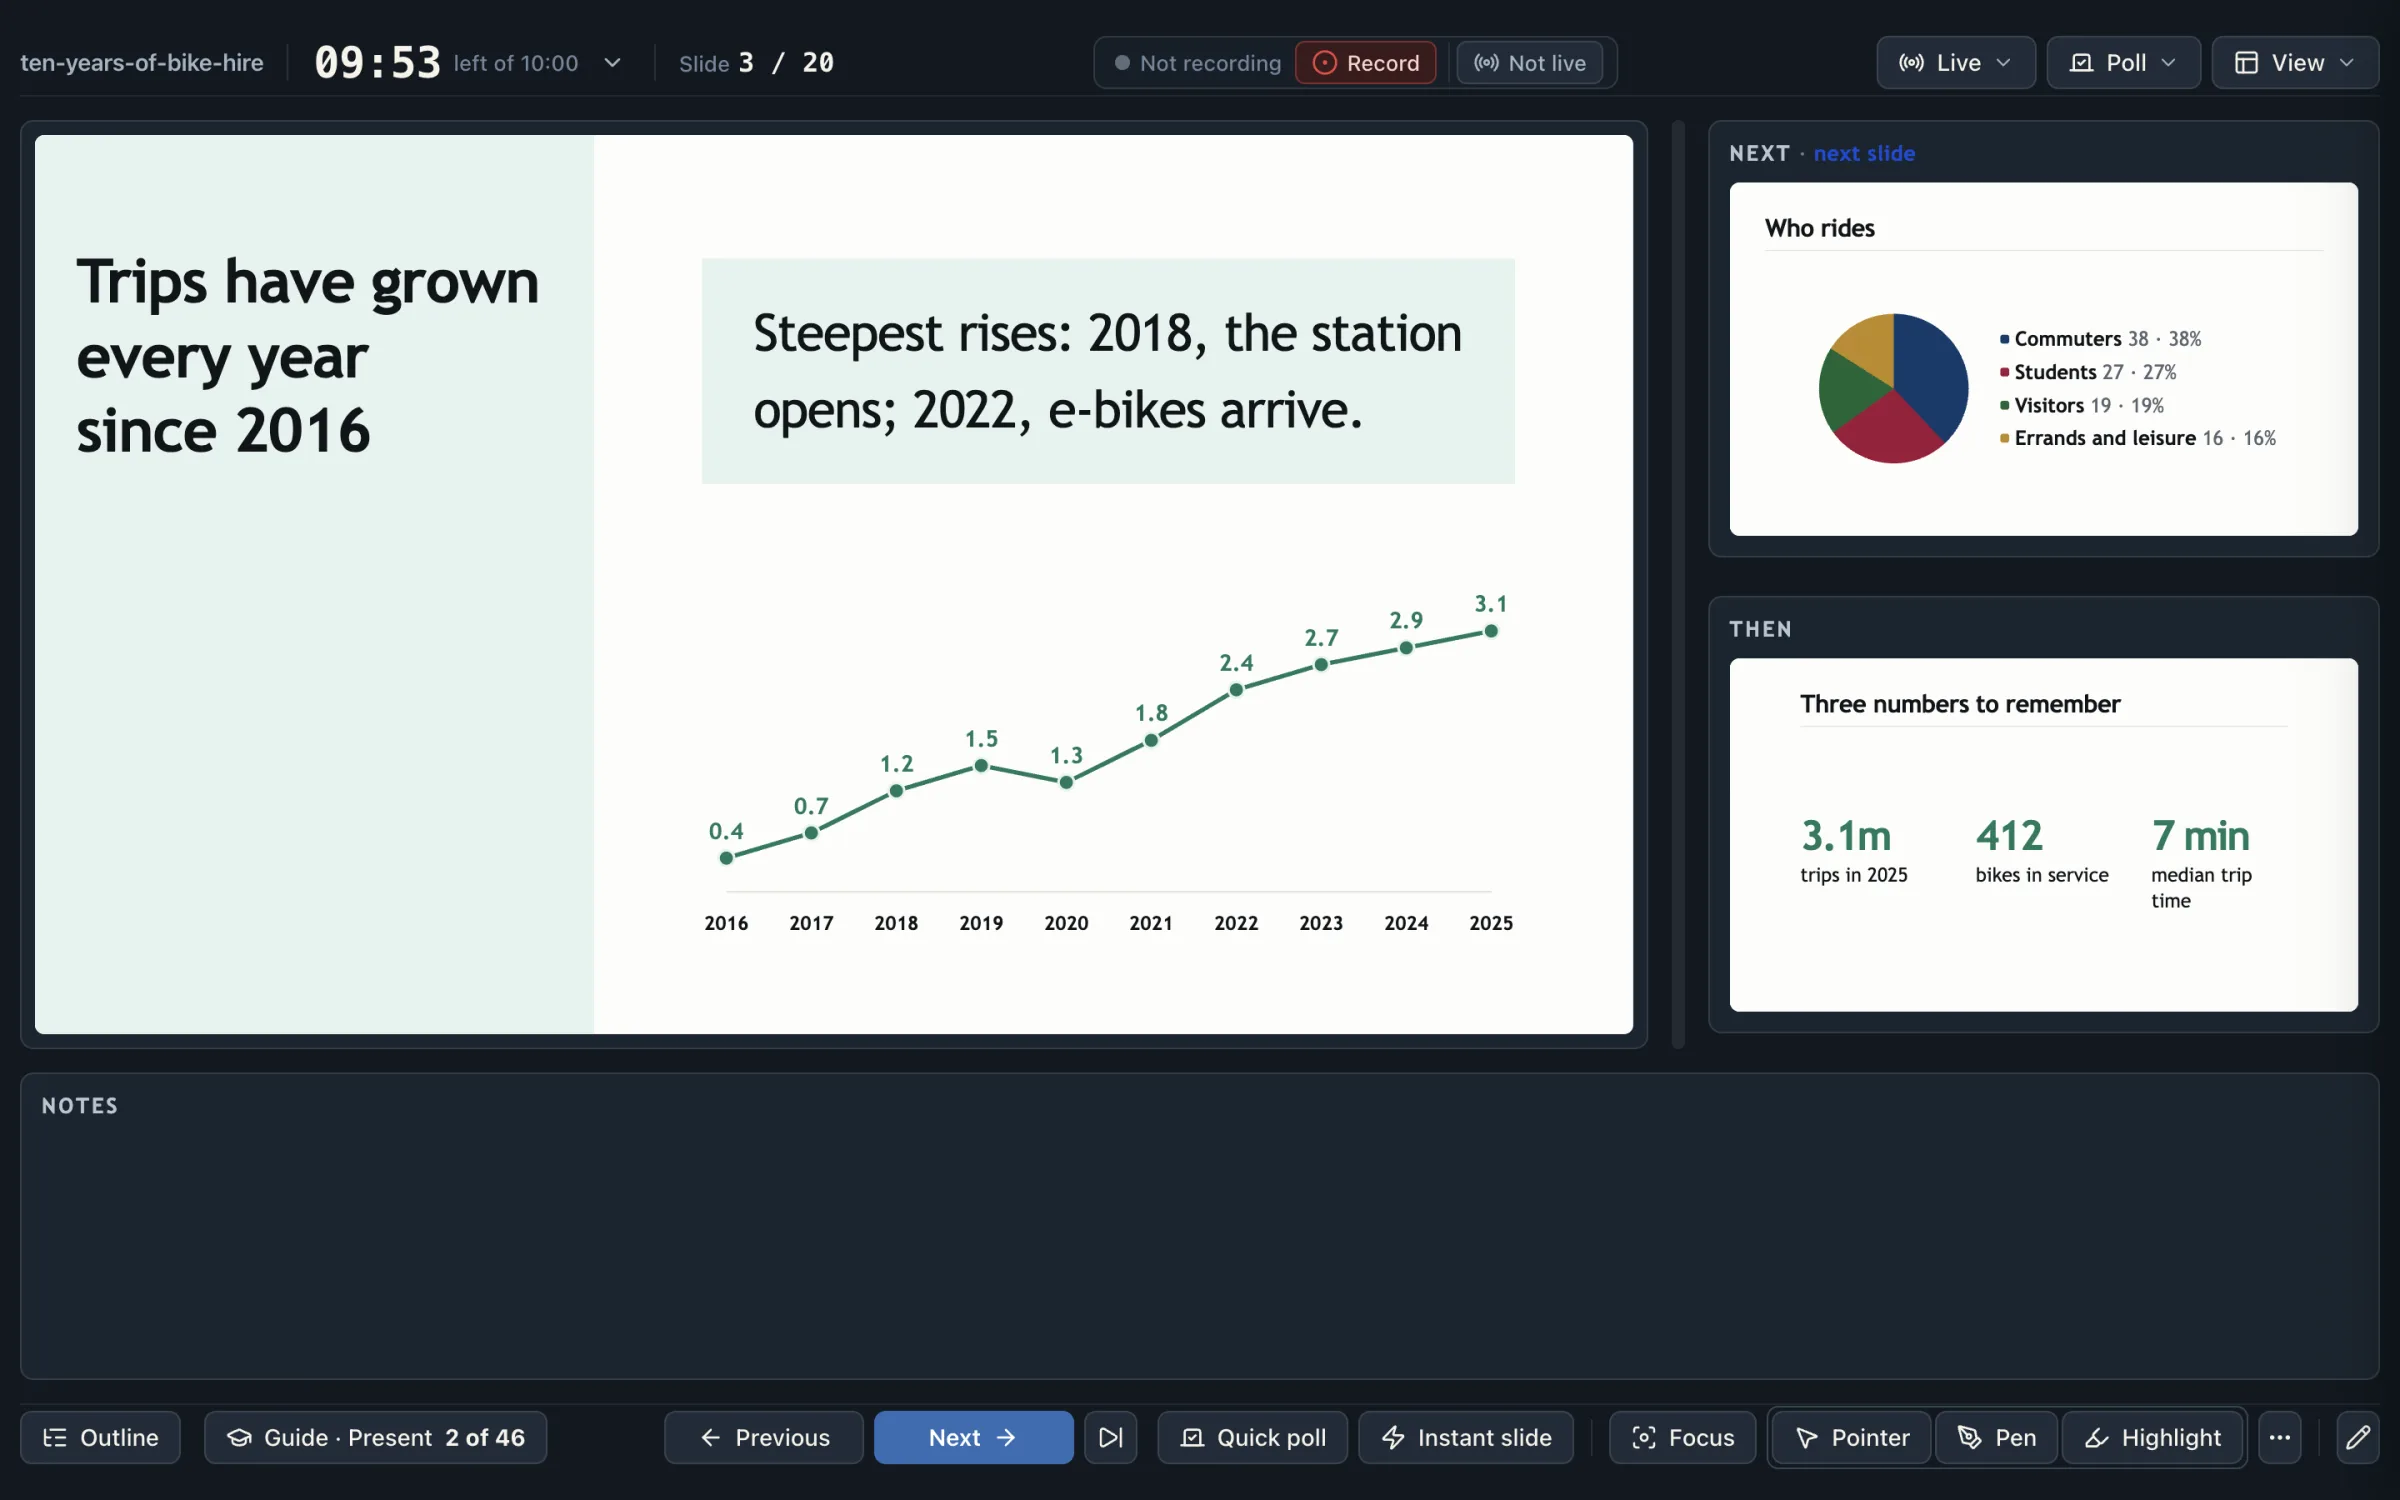
Task: Click the vertical divider between slide panels
Action: pos(1678,584)
